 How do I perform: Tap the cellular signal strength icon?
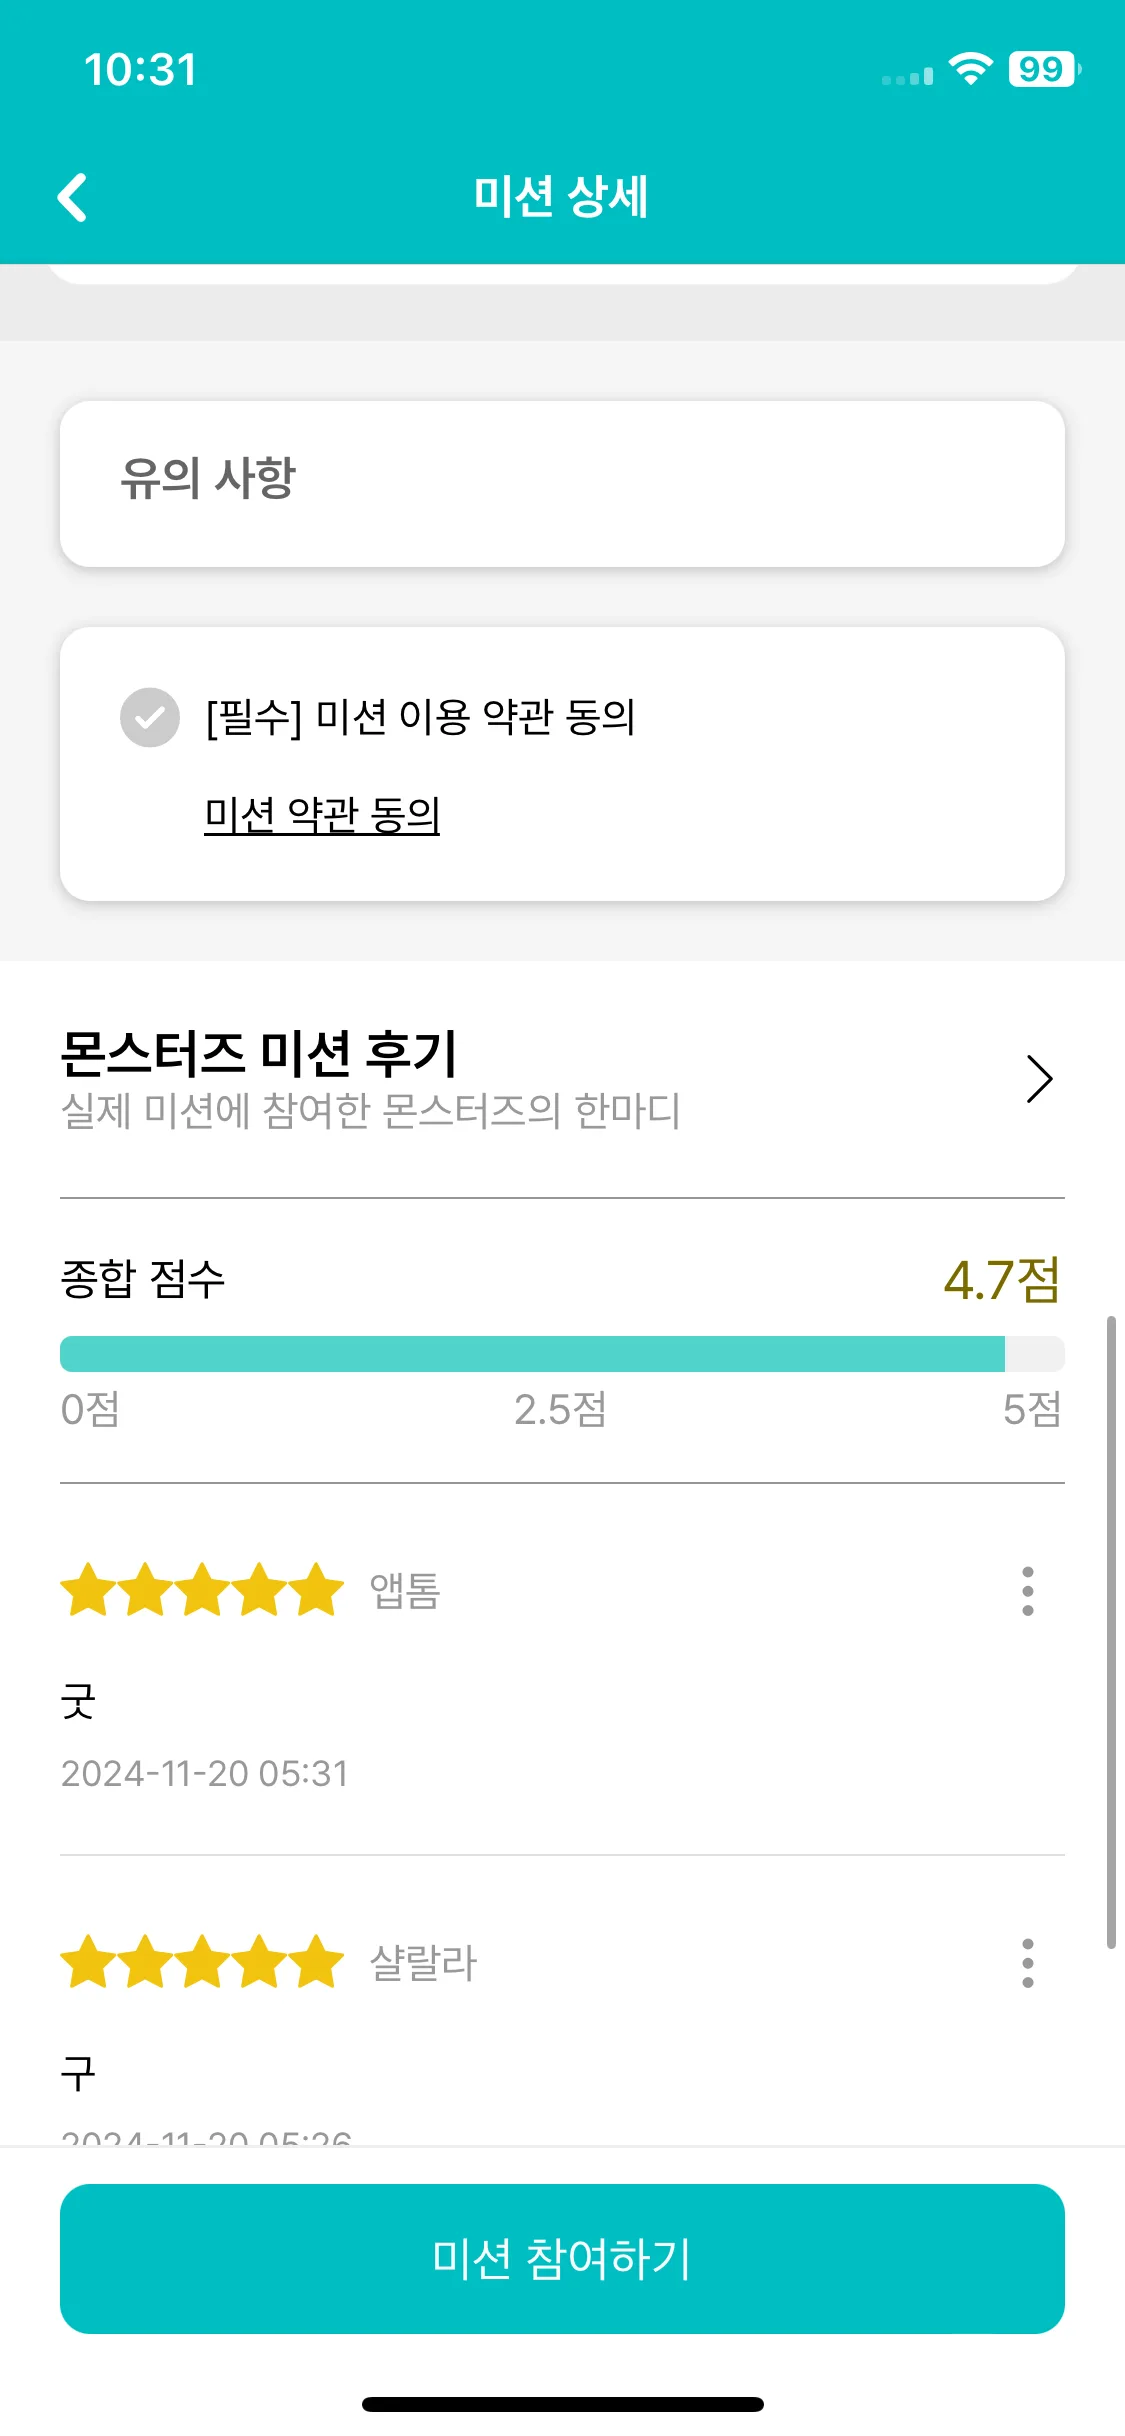[x=907, y=76]
